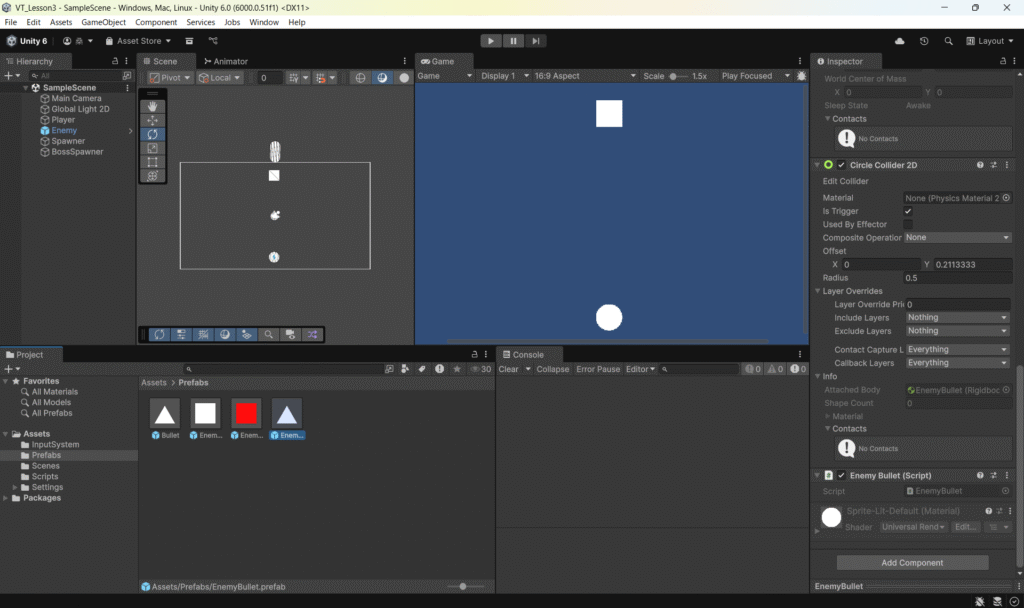Select the red enemy prefab thumbnail

click(246, 414)
